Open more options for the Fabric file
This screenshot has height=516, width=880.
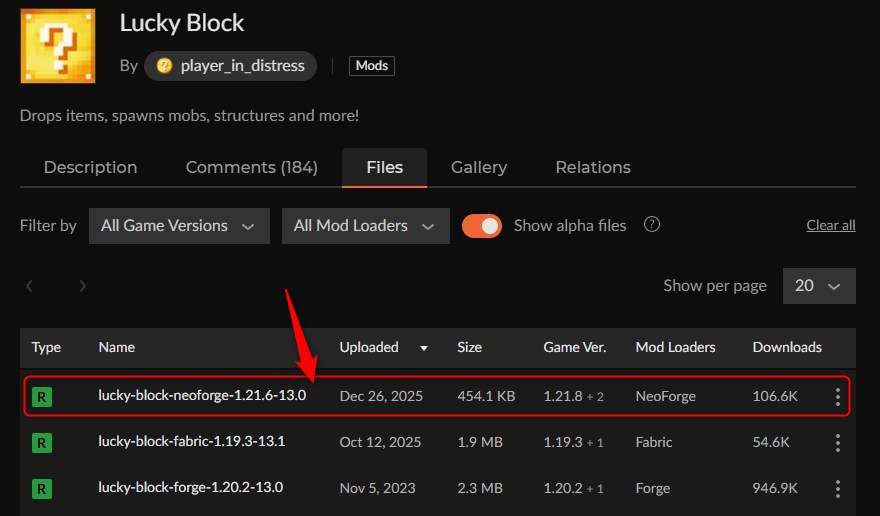(x=838, y=442)
